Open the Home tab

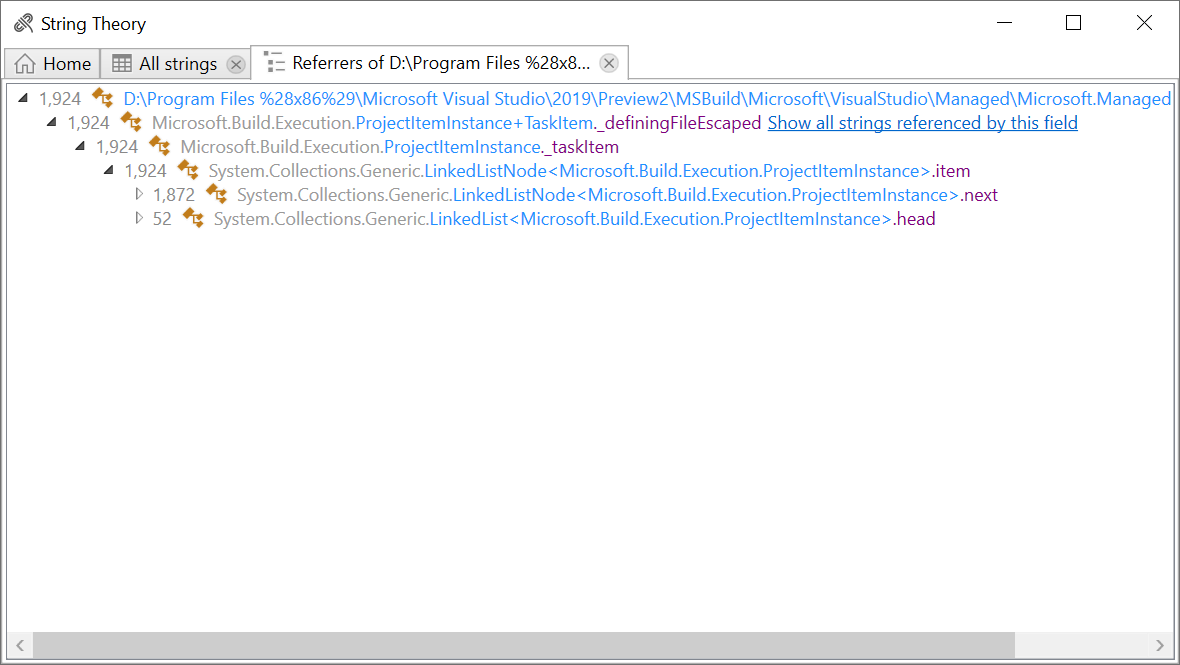[53, 64]
